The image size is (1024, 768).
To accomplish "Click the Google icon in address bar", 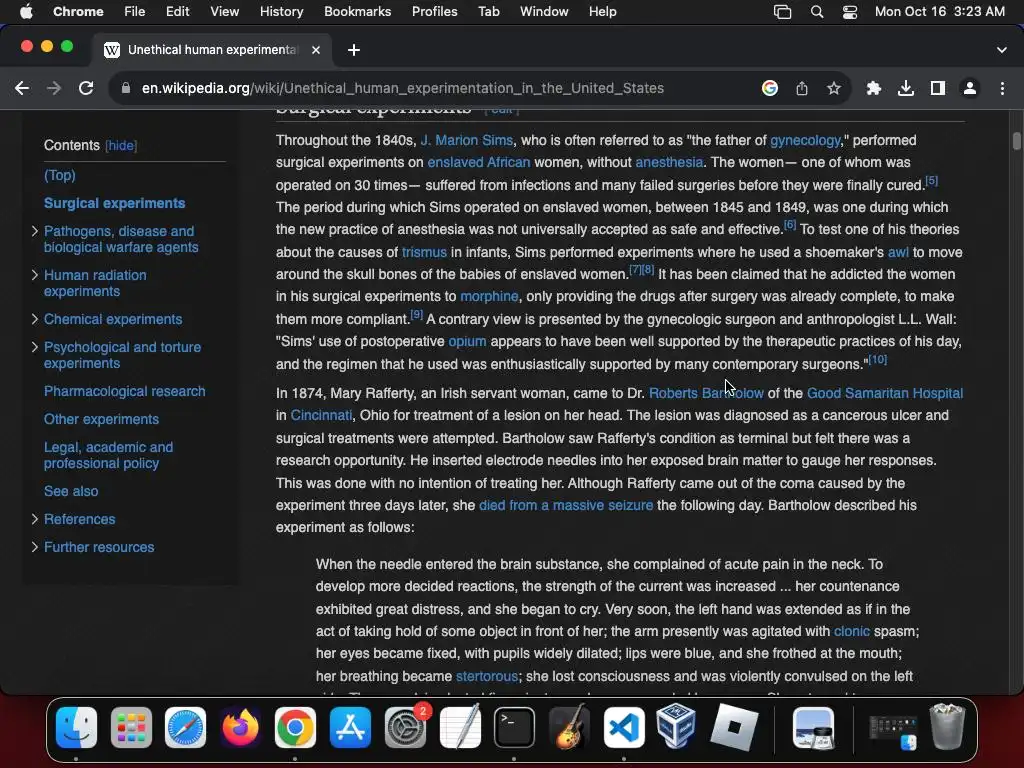I will (769, 88).
